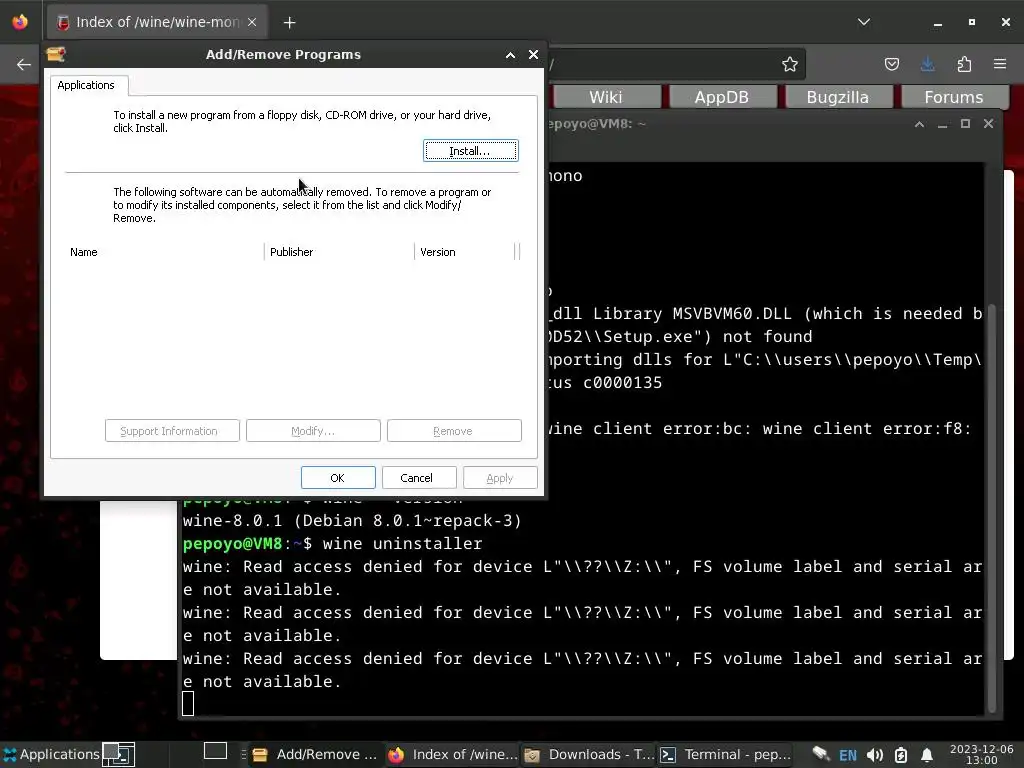Open the Forums link on WineHQ
The image size is (1024, 768).
[x=953, y=97]
